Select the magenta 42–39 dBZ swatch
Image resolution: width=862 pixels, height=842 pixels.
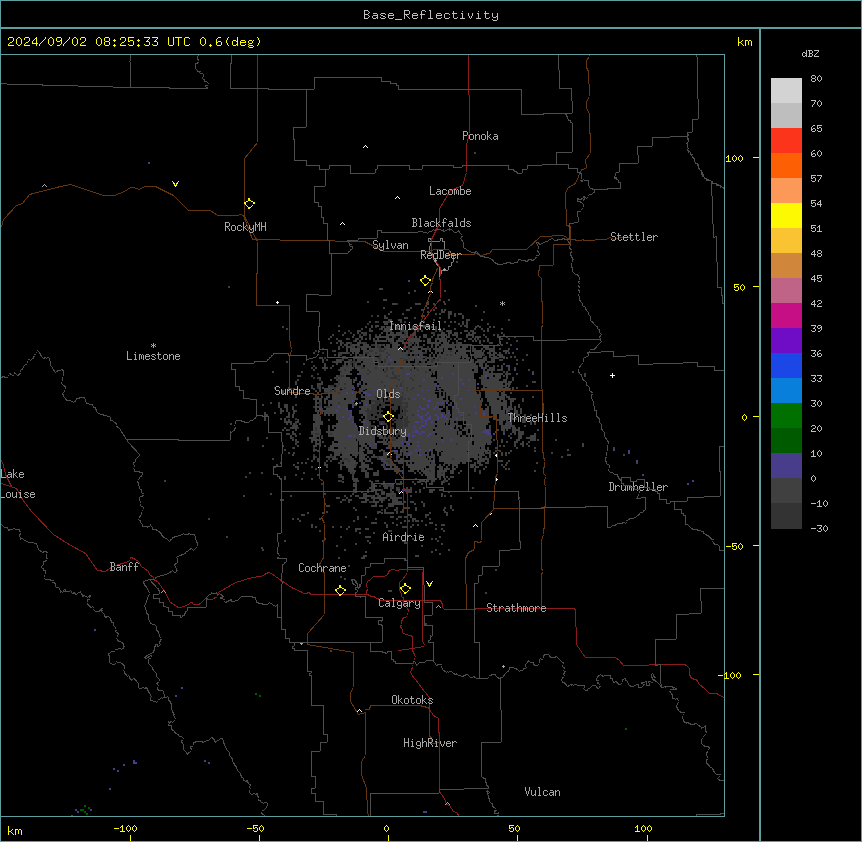point(786,315)
